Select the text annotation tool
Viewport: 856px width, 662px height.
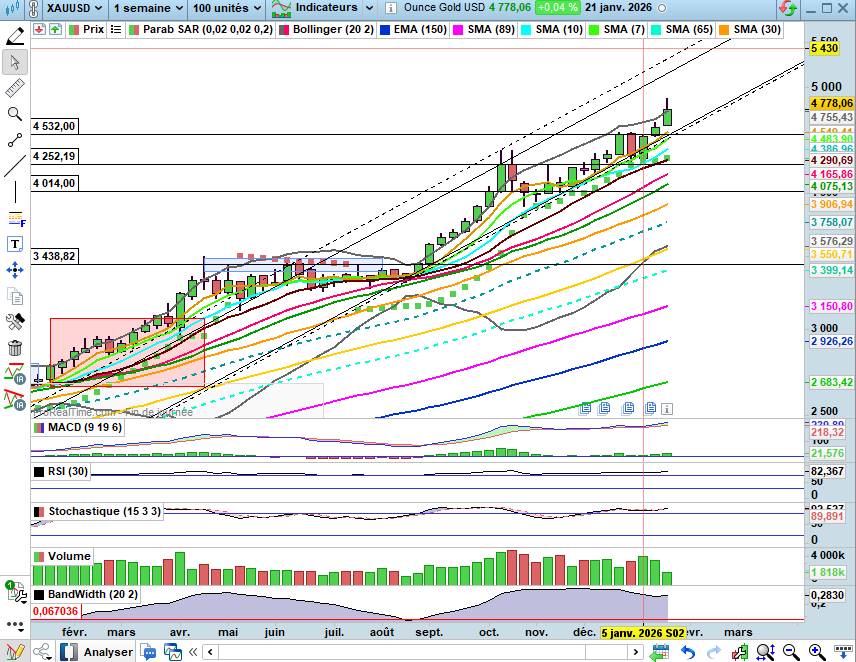[15, 244]
